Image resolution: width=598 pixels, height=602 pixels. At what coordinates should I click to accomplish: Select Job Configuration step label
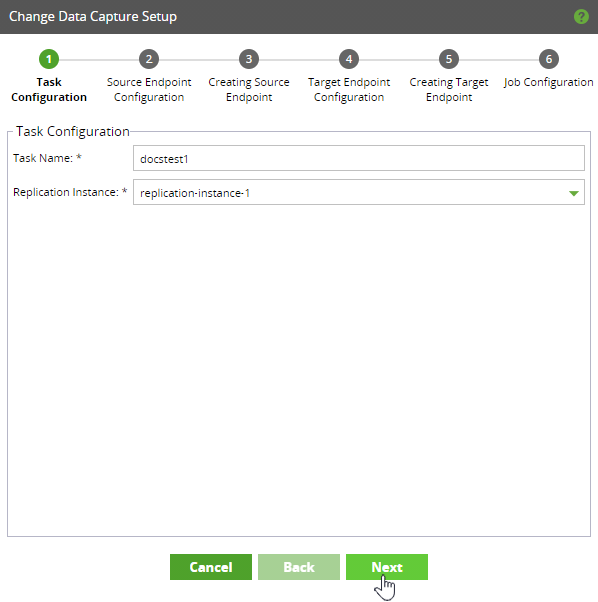pos(549,82)
